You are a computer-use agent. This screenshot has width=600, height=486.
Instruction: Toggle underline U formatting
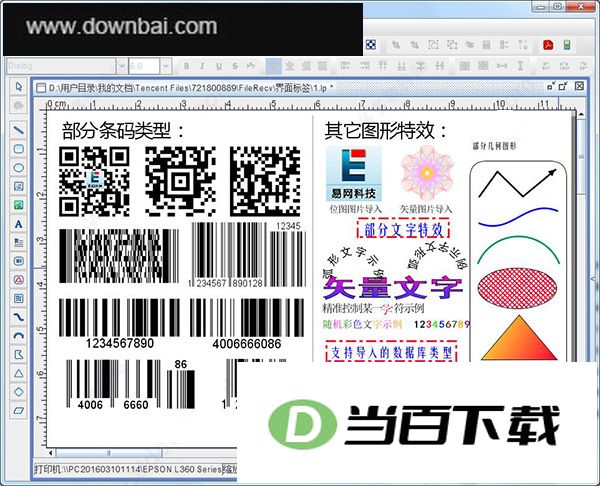click(219, 66)
